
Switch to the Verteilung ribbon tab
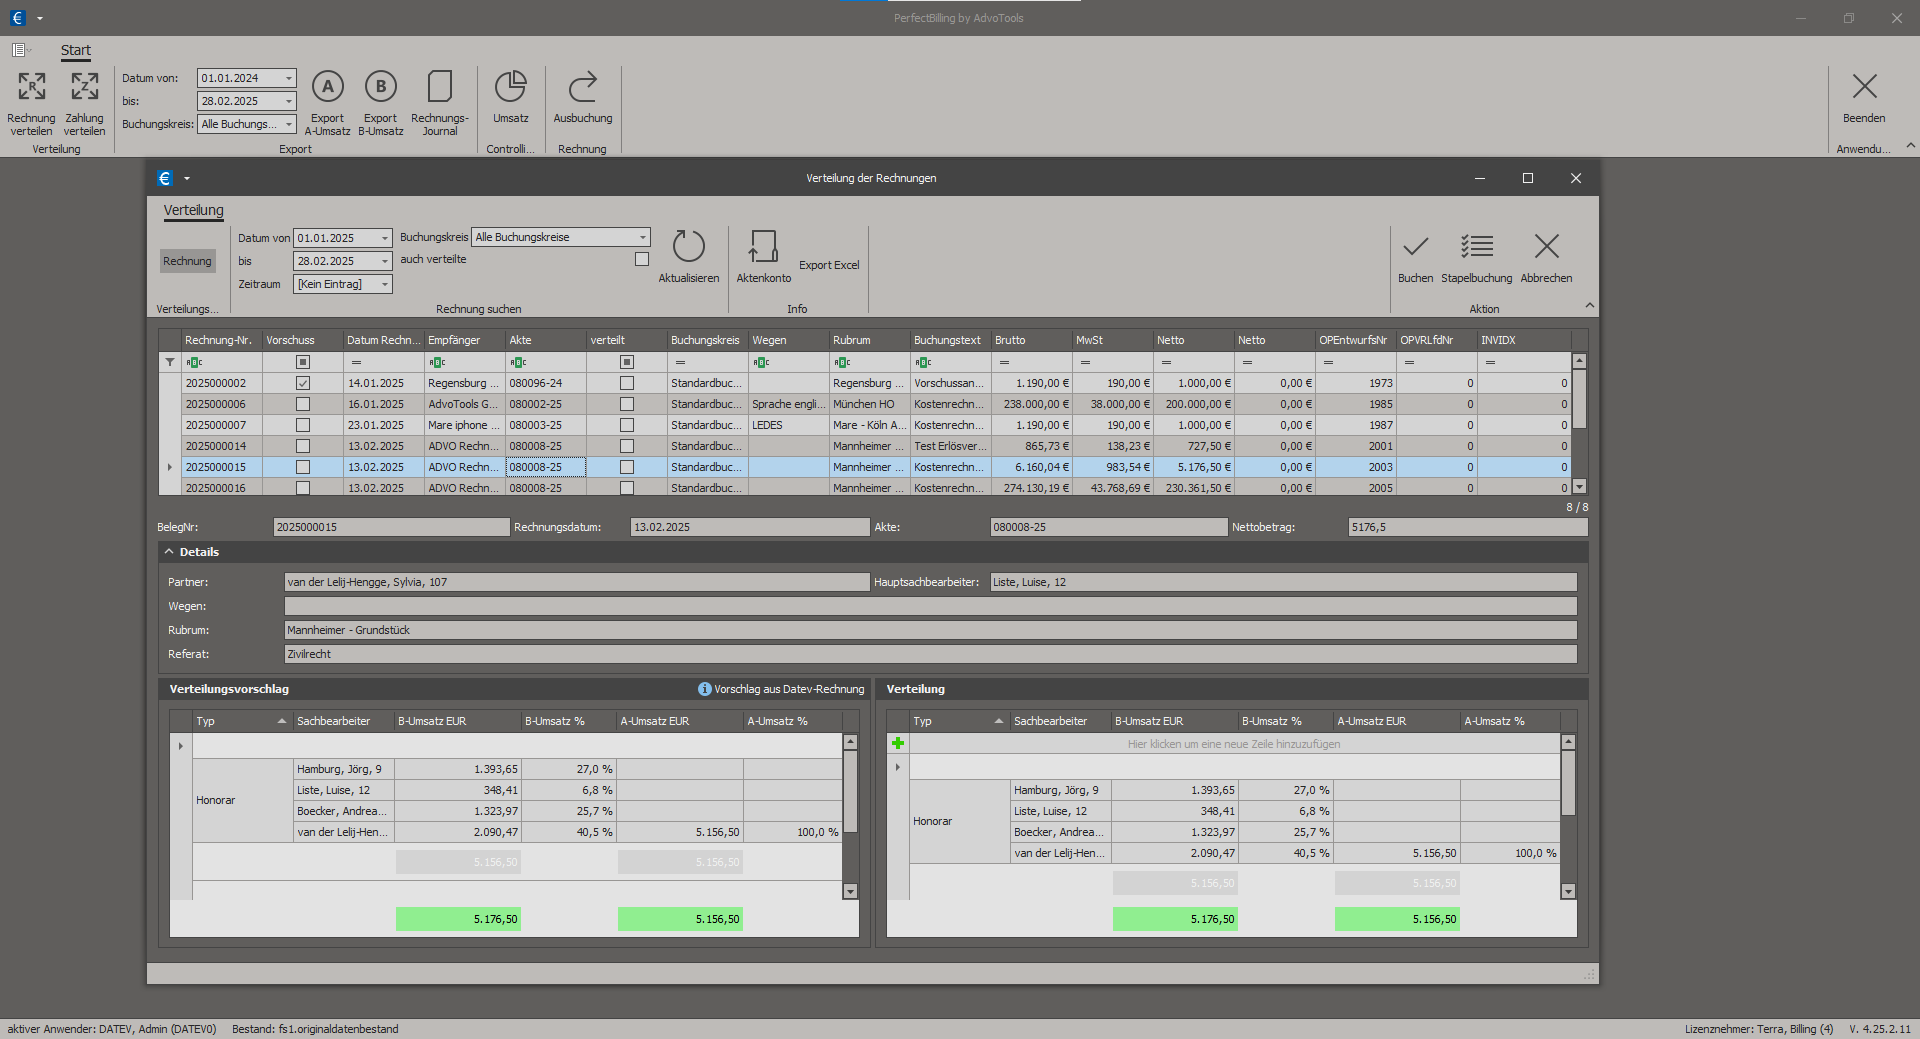[193, 210]
